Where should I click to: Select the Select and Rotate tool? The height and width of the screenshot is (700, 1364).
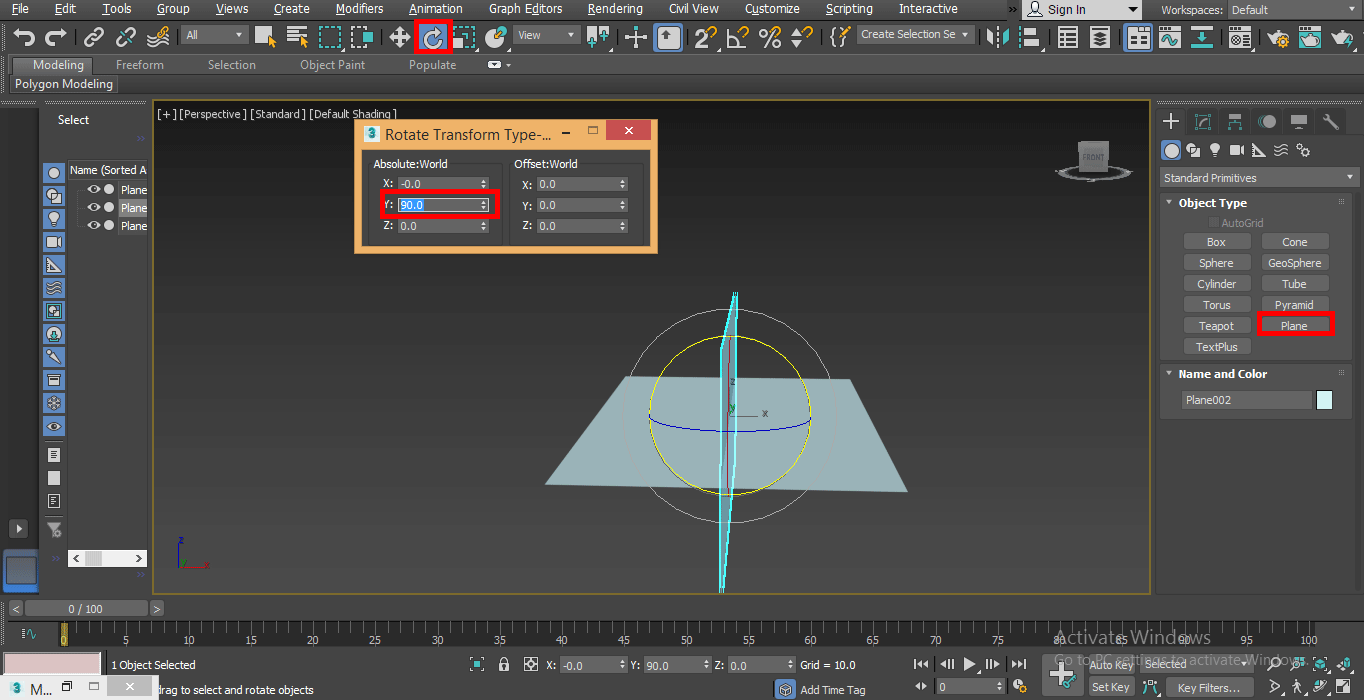433,37
